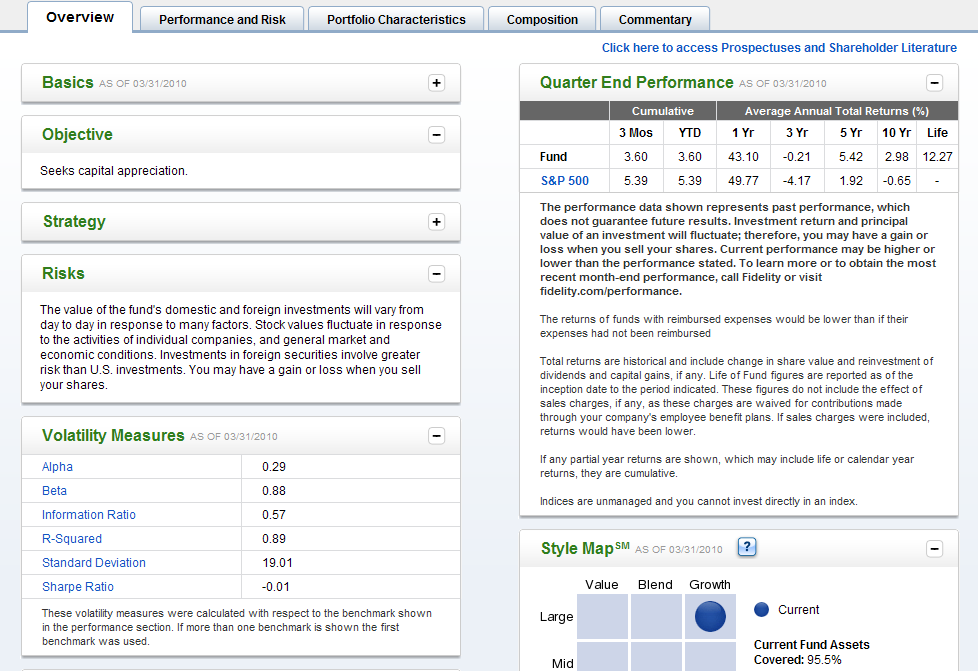The width and height of the screenshot is (978, 671).
Task: Collapse the Volatility Measures panel
Action: click(436, 436)
